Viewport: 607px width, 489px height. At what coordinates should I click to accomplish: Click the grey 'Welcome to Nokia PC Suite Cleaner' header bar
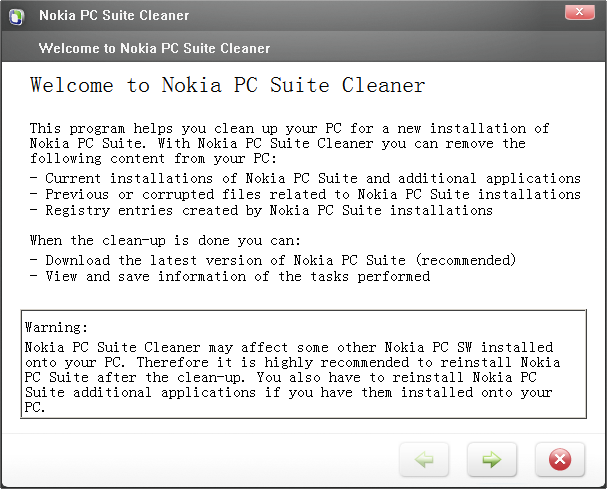tap(154, 48)
